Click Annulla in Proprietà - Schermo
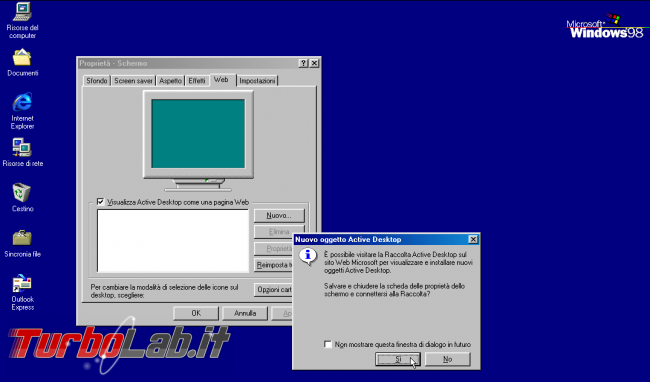This screenshot has height=382, width=650. pos(245,313)
